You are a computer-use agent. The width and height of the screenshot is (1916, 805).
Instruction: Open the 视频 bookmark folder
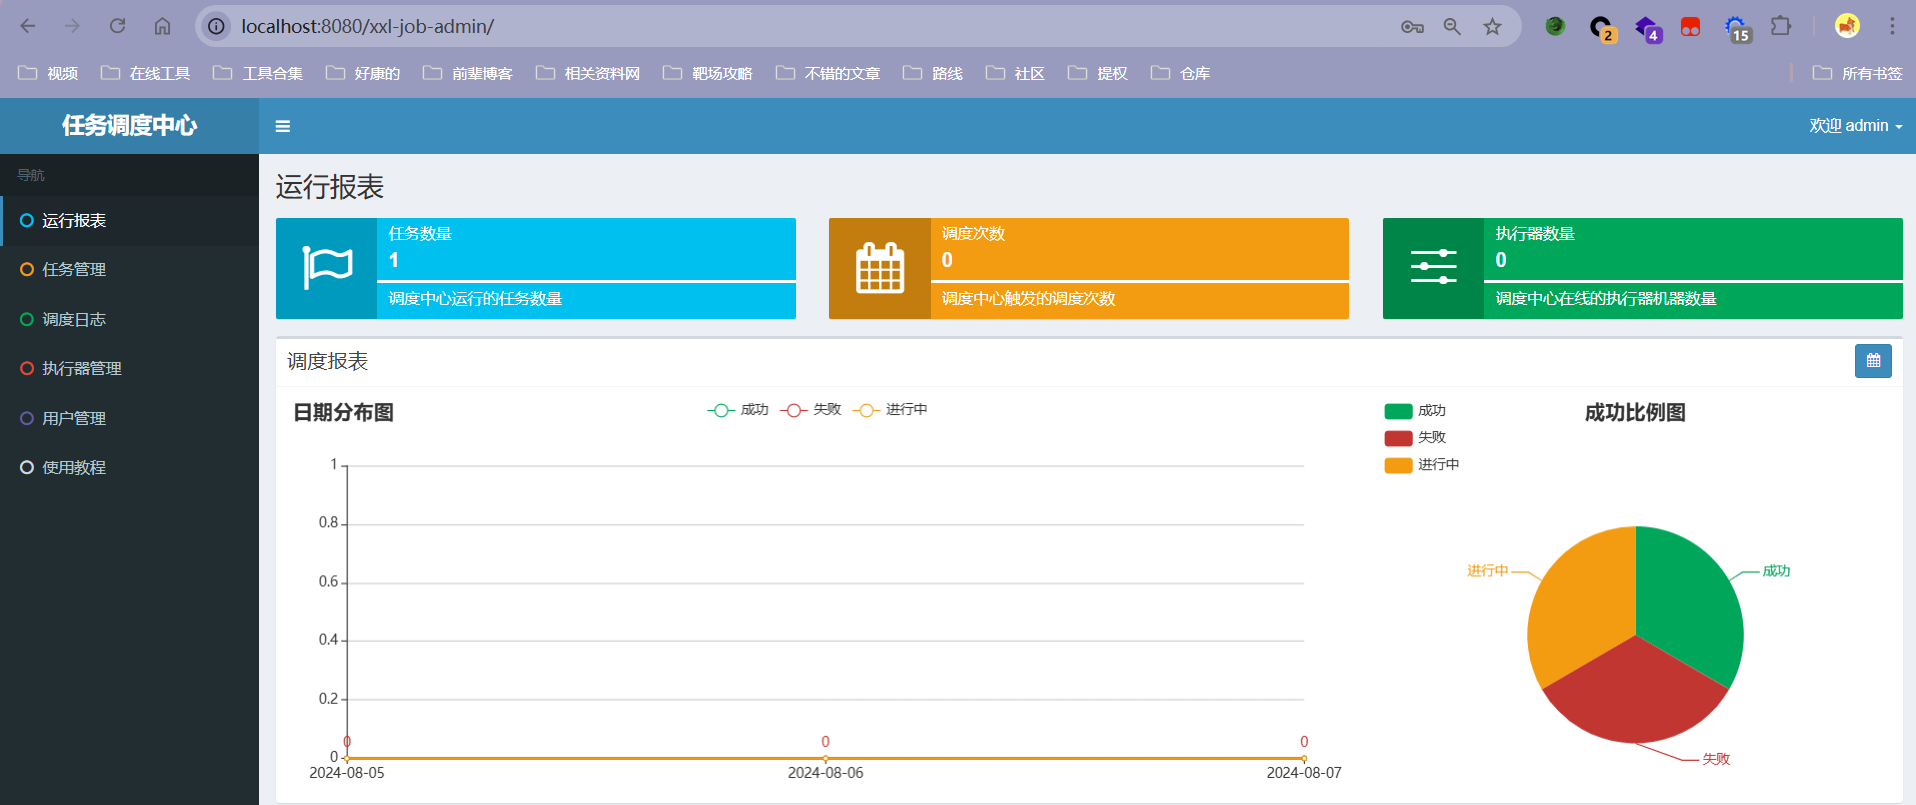[48, 73]
